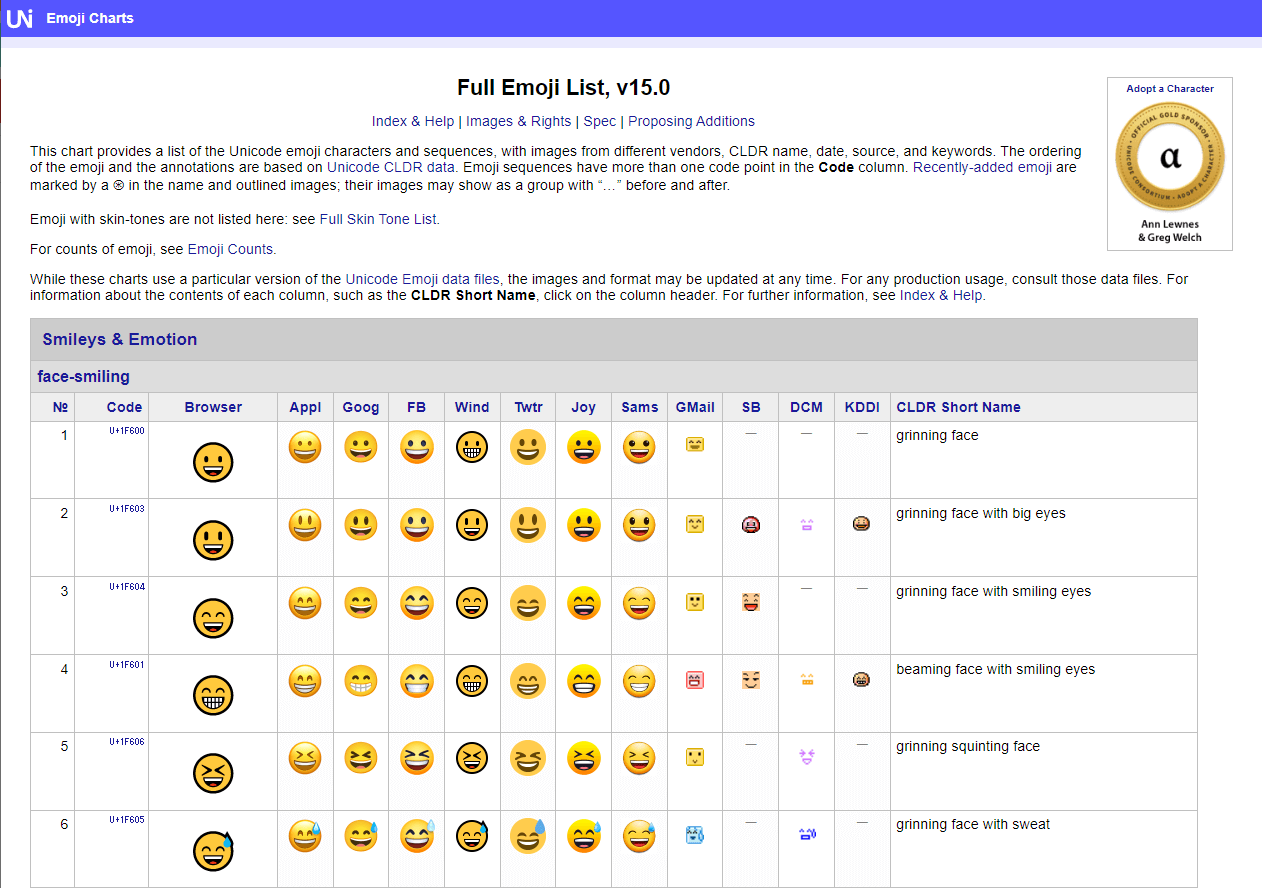This screenshot has width=1262, height=888.
Task: Click DCM grinning face with big eyes
Action: pos(806,524)
